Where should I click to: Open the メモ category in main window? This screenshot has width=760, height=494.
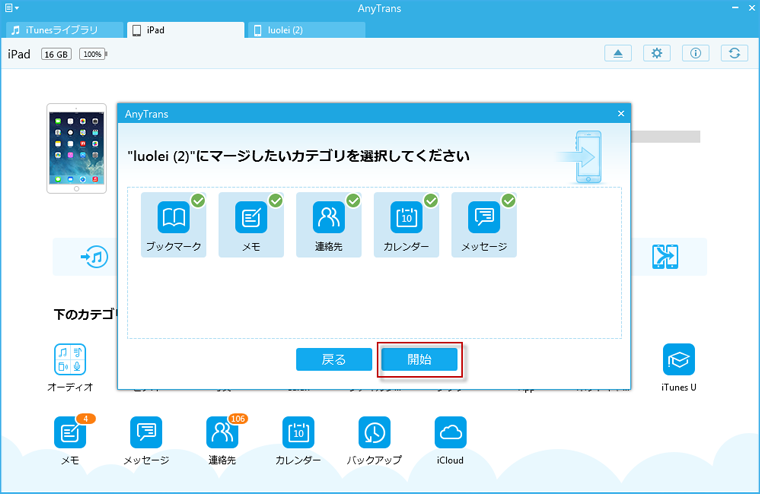click(70, 440)
